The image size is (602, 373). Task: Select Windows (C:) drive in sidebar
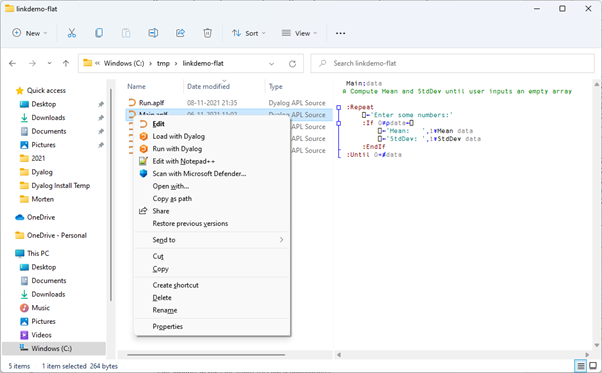51,348
